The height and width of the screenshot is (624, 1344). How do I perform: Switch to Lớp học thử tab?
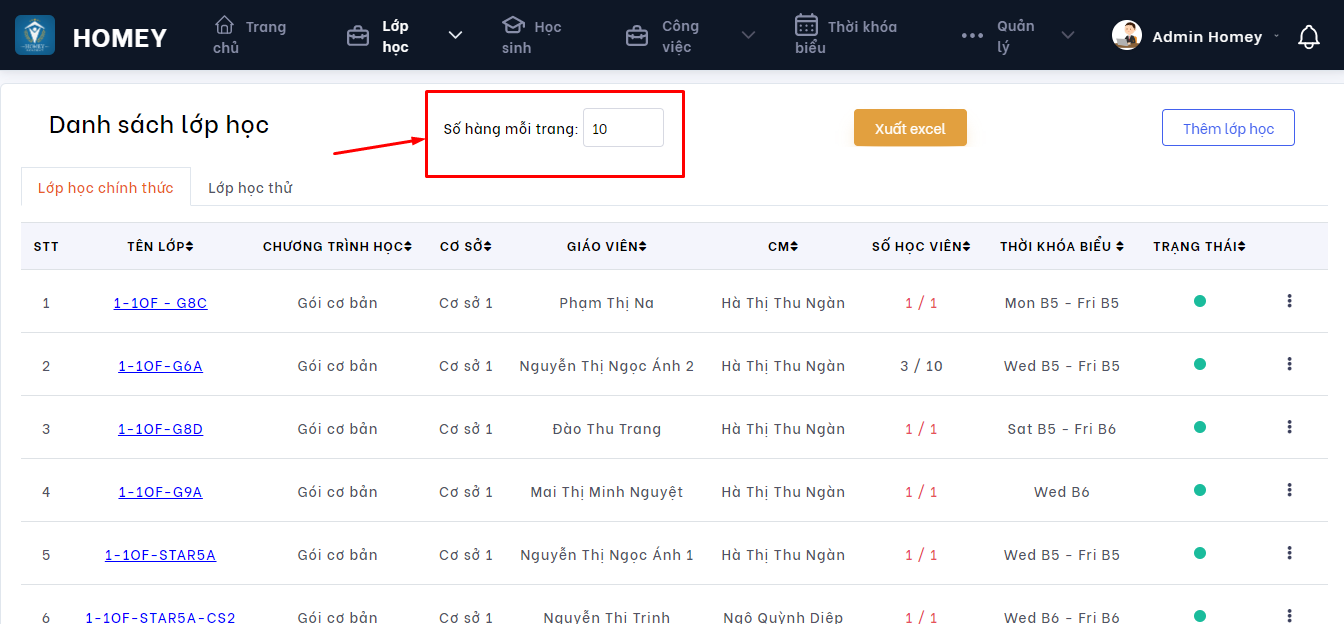(250, 188)
